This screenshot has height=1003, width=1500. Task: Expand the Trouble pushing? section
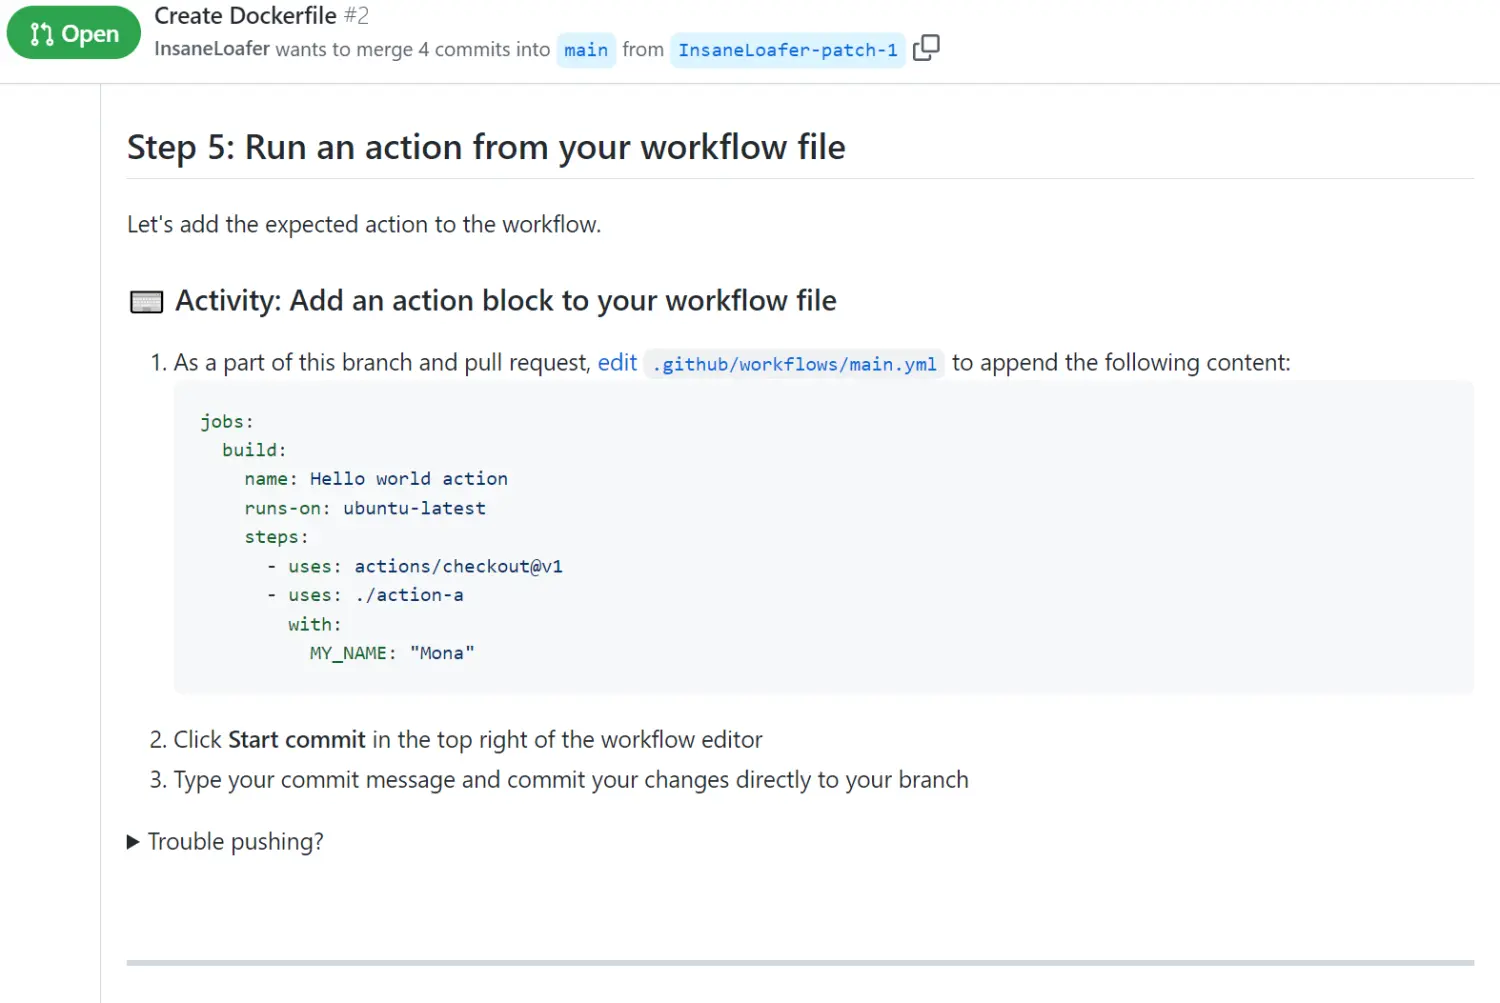225,842
